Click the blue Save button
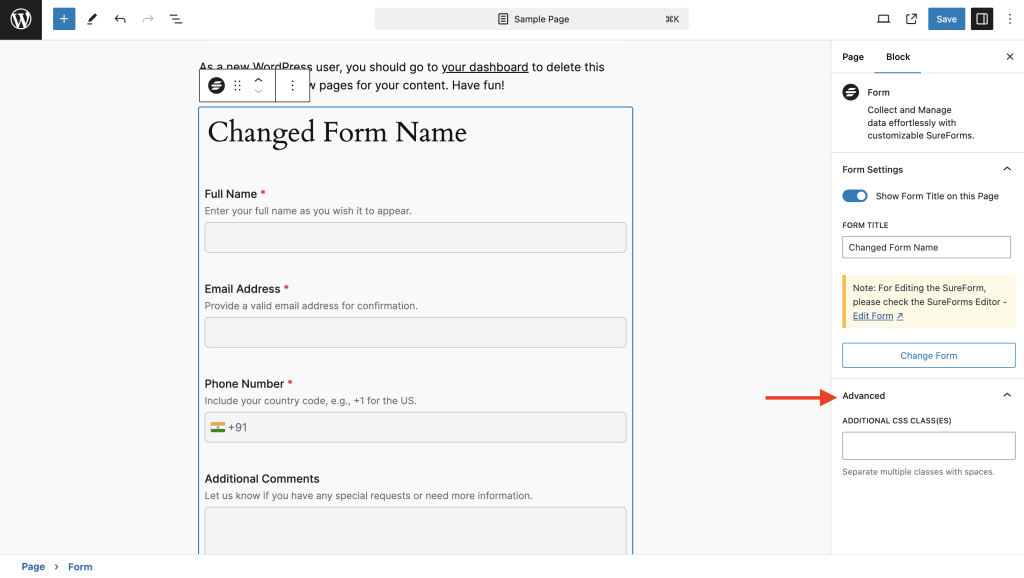Screen dimensions: 1024x578 (x=946, y=19)
